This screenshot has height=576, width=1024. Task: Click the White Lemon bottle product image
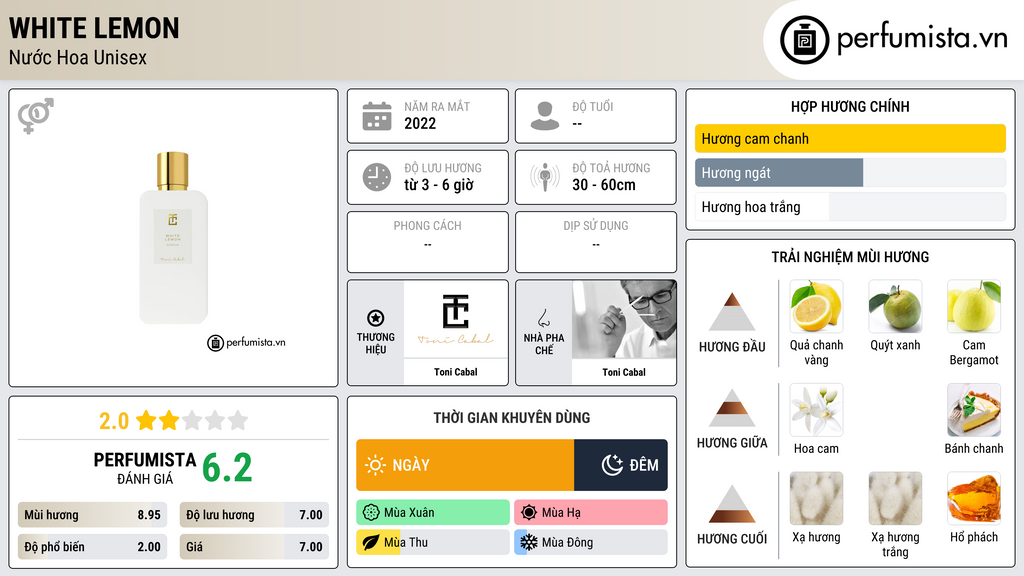tap(173, 238)
